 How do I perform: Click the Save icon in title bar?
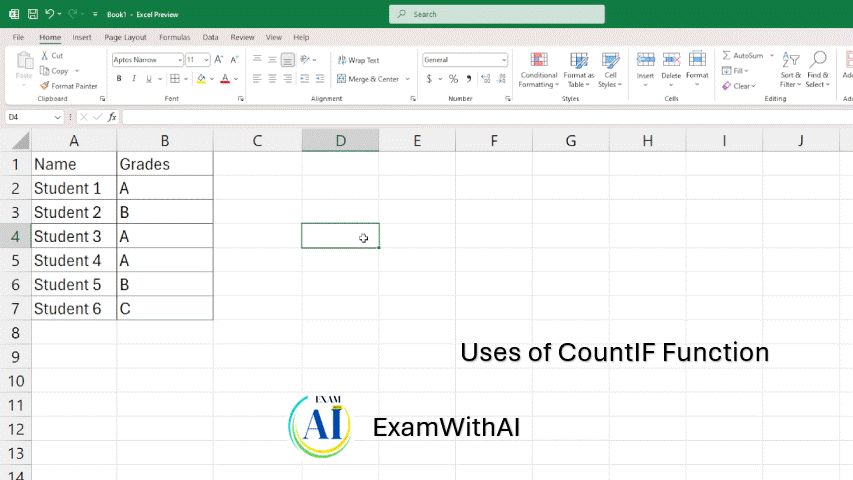(33, 14)
